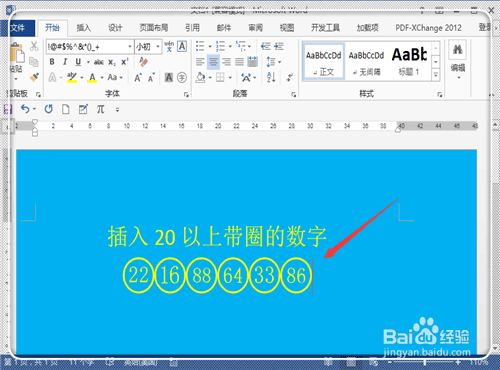Image resolution: width=500 pixels, height=370 pixels.
Task: Apply 正文 Normal style
Action: pos(323,62)
